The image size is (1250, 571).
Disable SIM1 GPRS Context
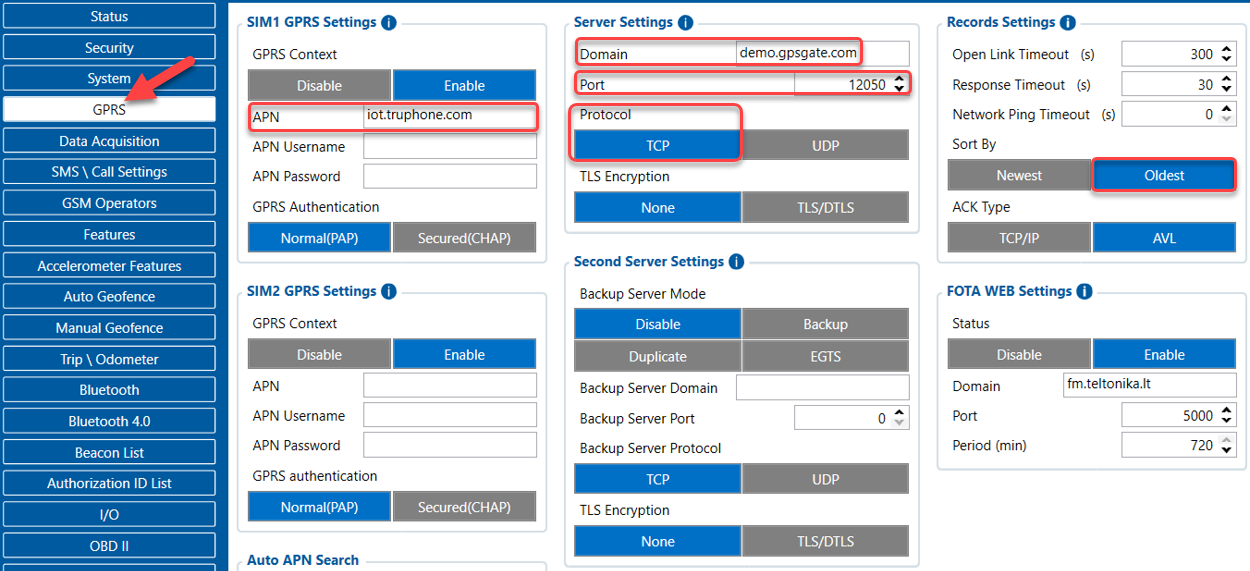point(319,85)
